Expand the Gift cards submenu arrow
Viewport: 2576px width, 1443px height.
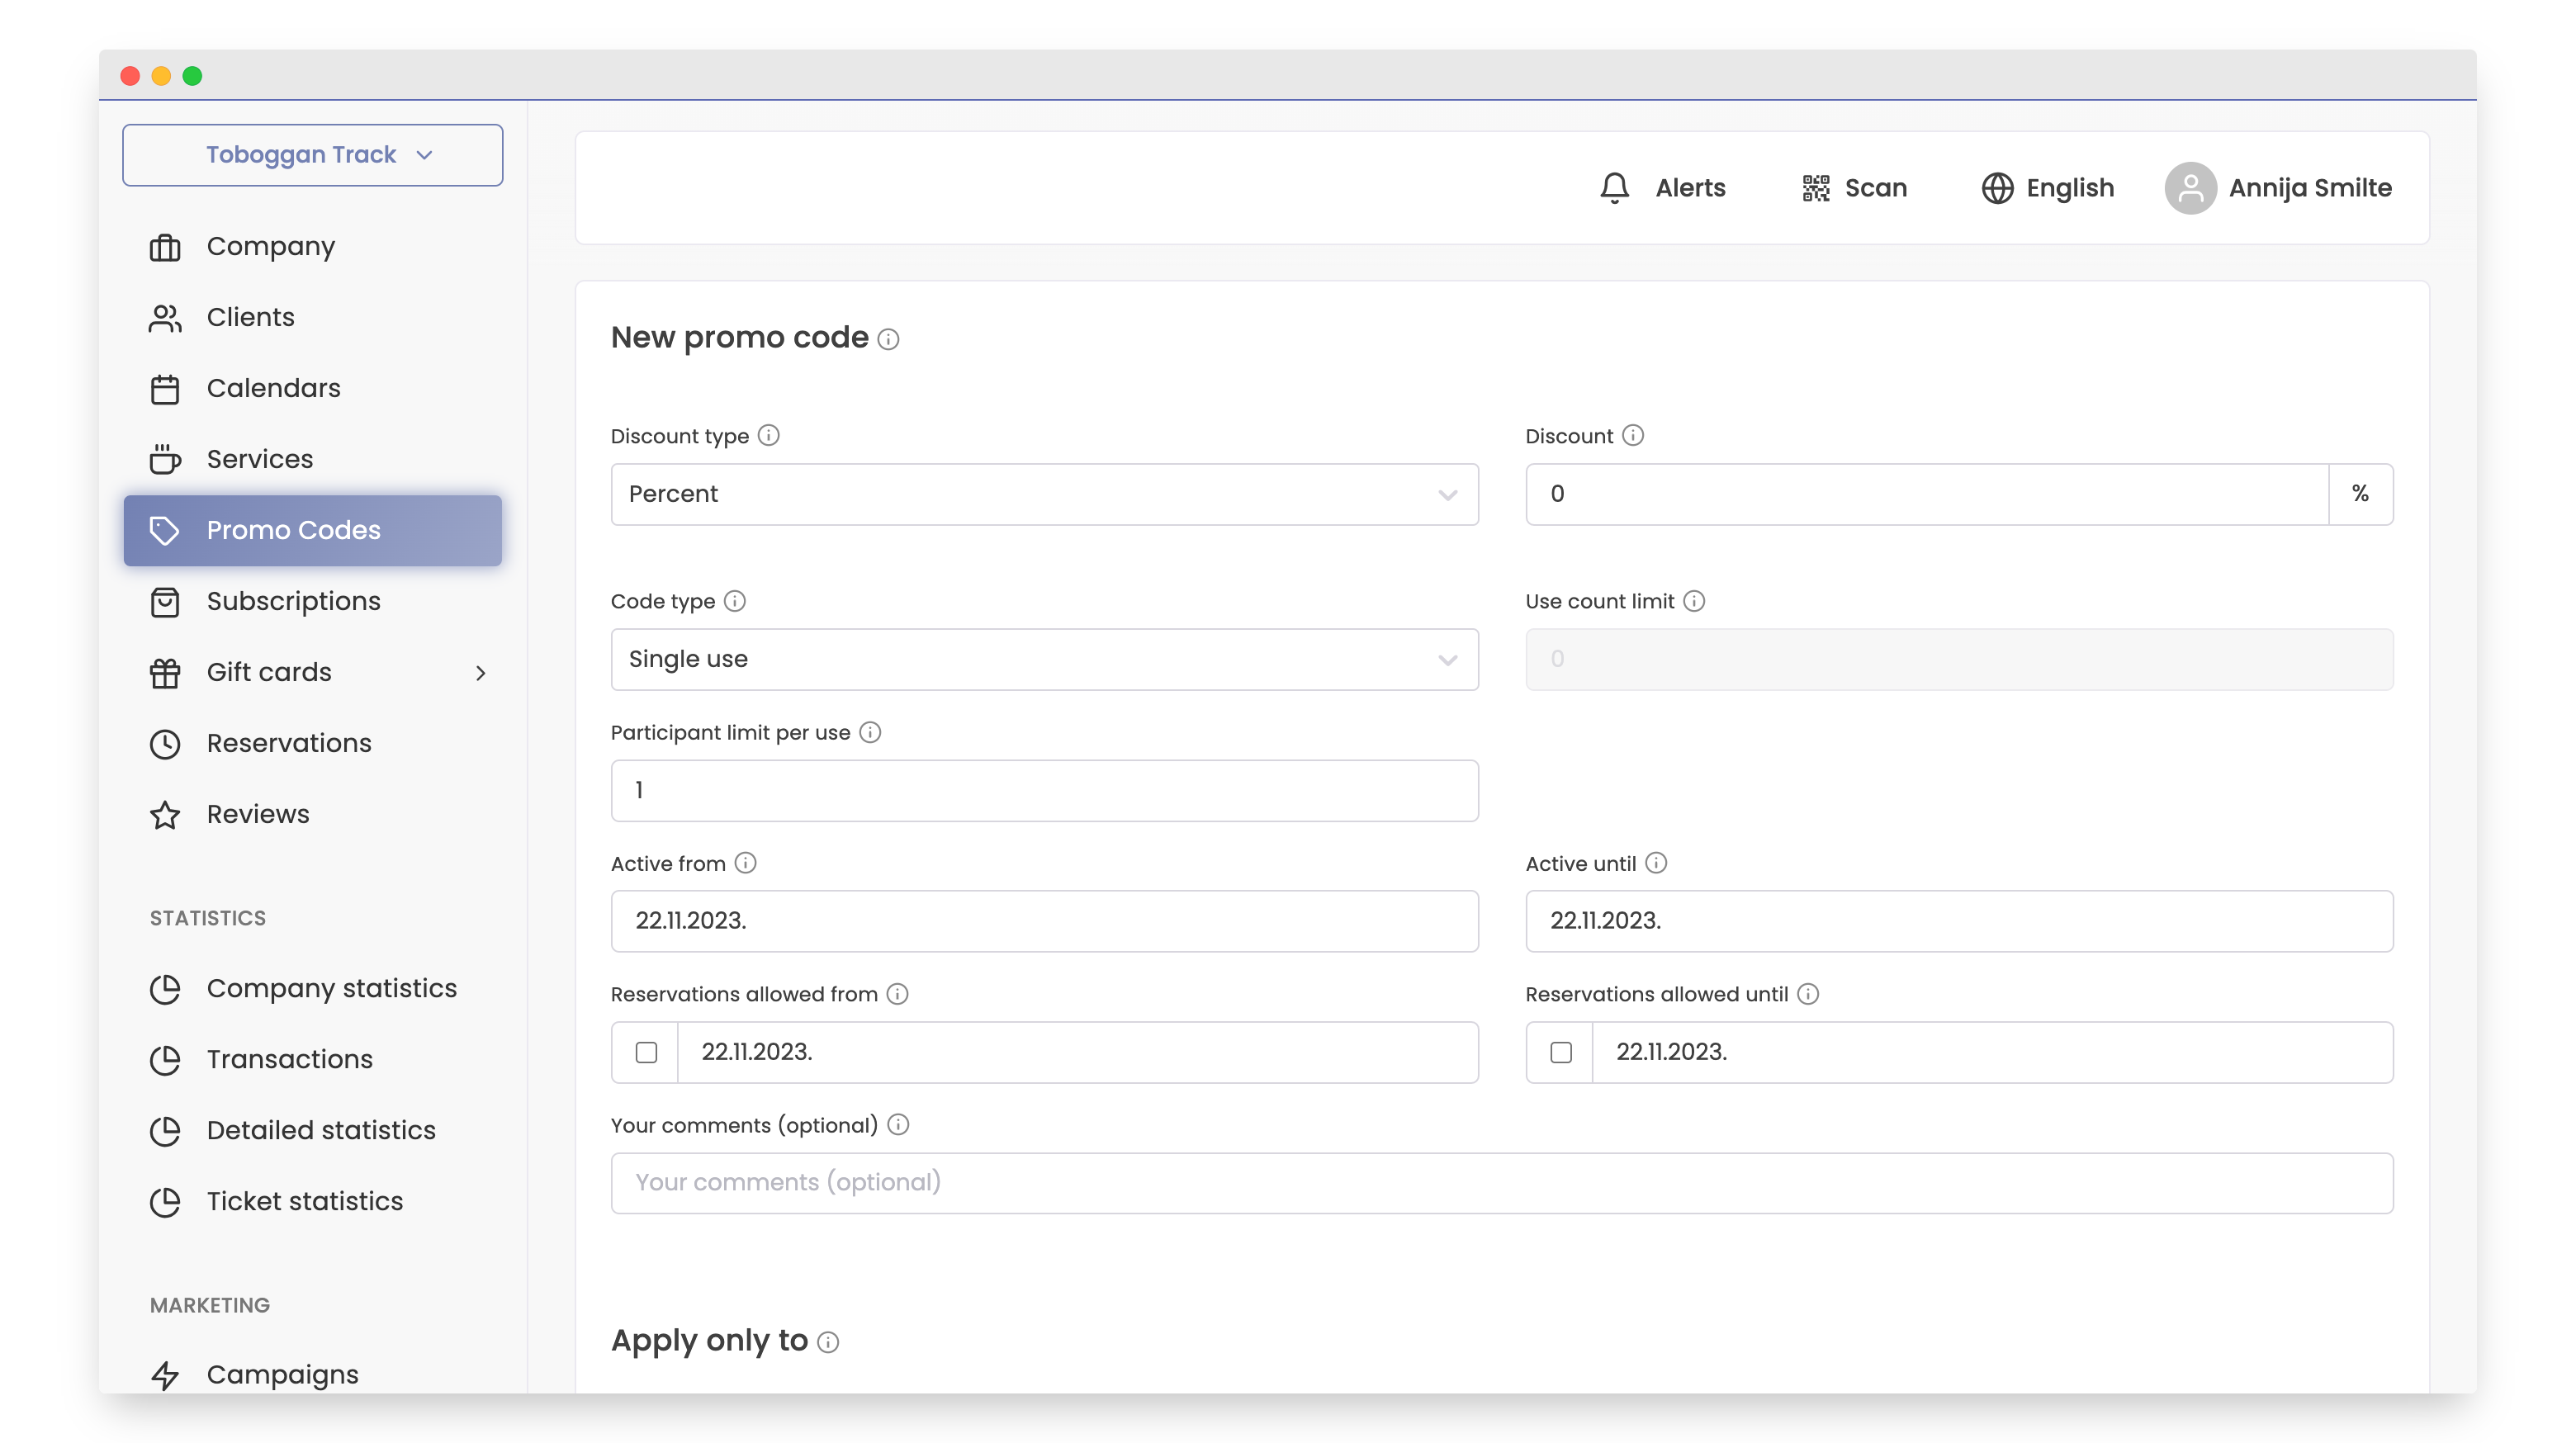coord(481,673)
